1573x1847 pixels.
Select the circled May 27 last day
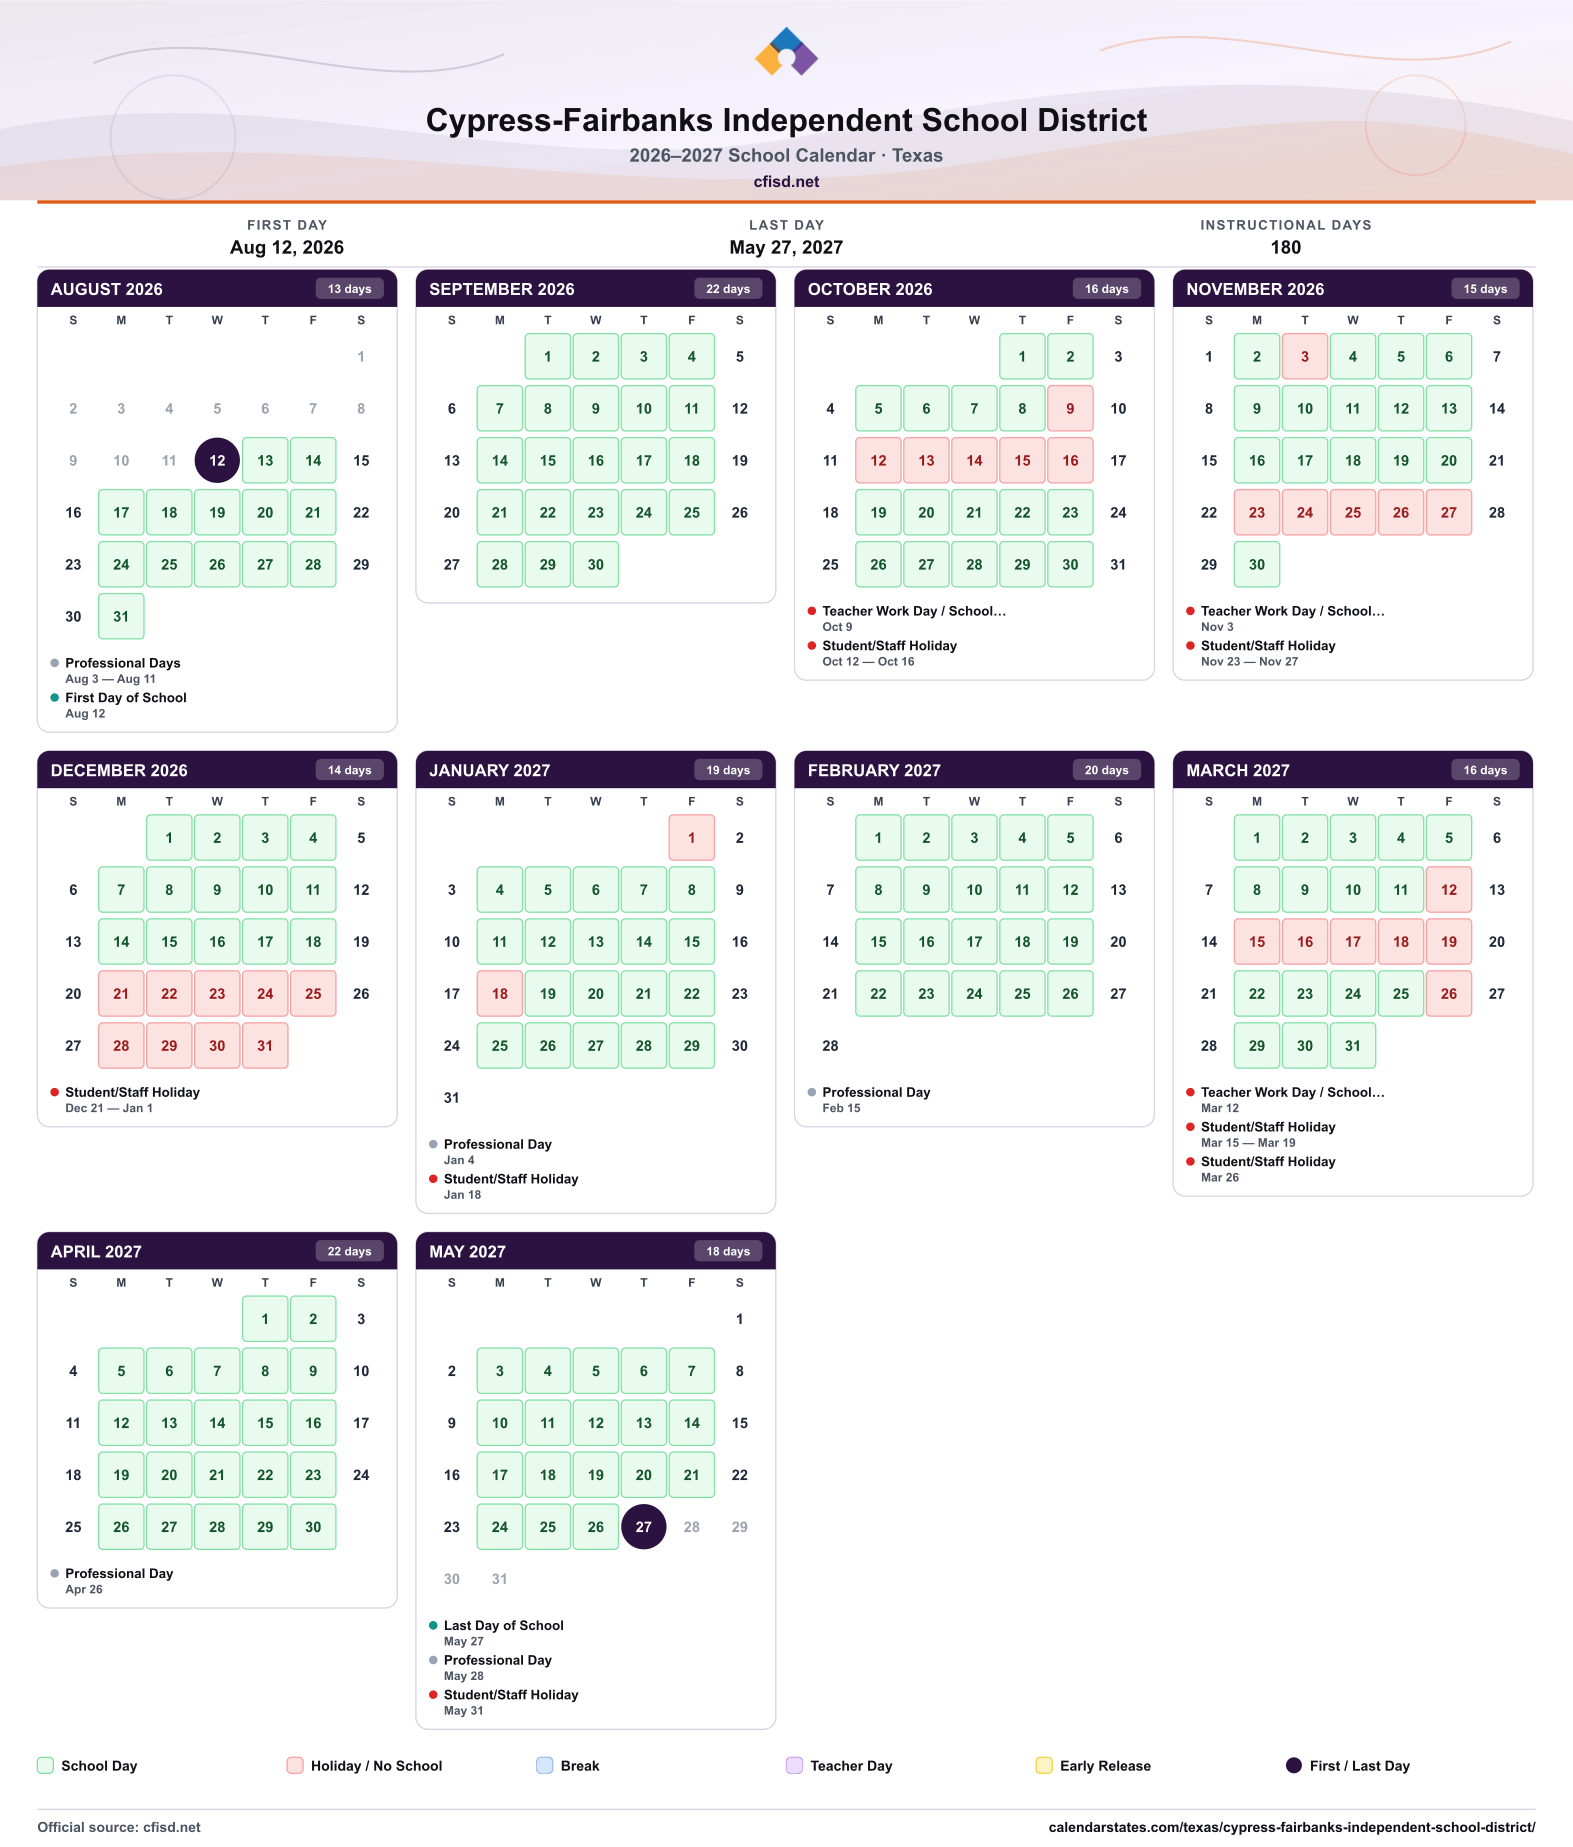(644, 1526)
